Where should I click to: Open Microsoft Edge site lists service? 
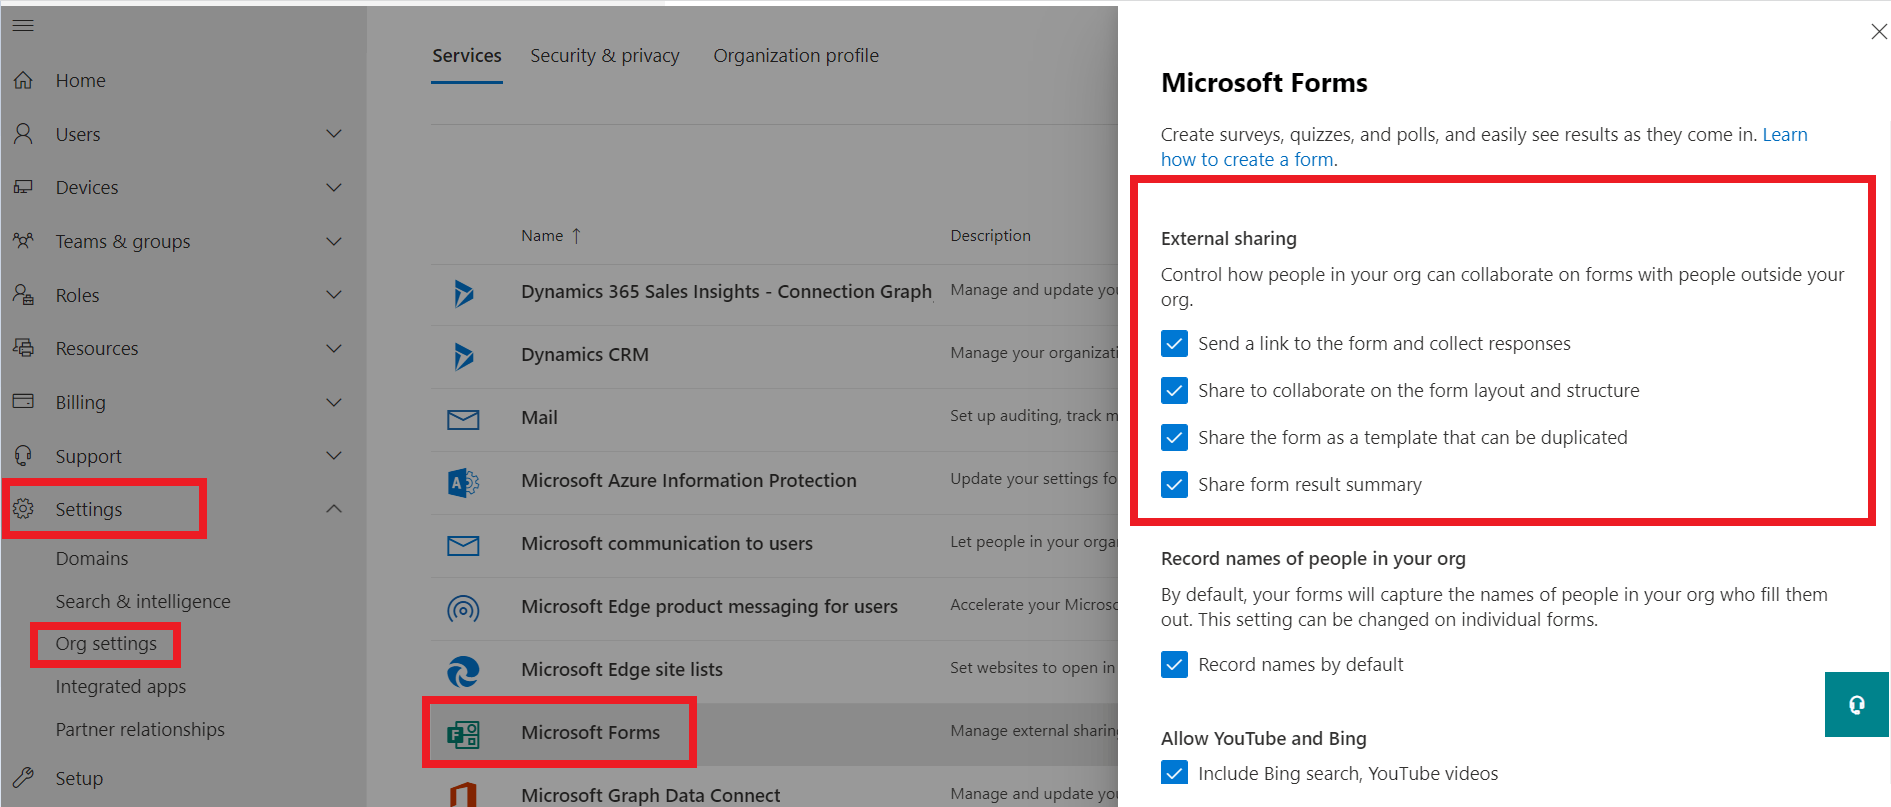622,670
